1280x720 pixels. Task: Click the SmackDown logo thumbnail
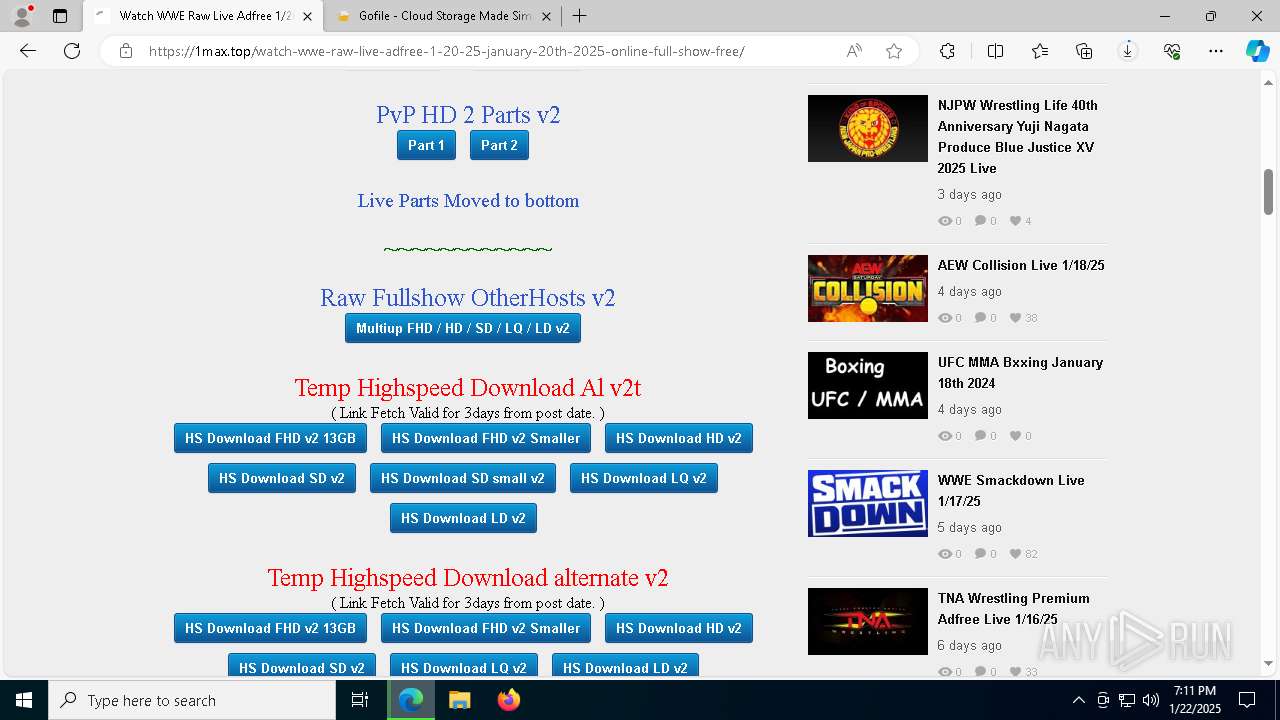[868, 503]
